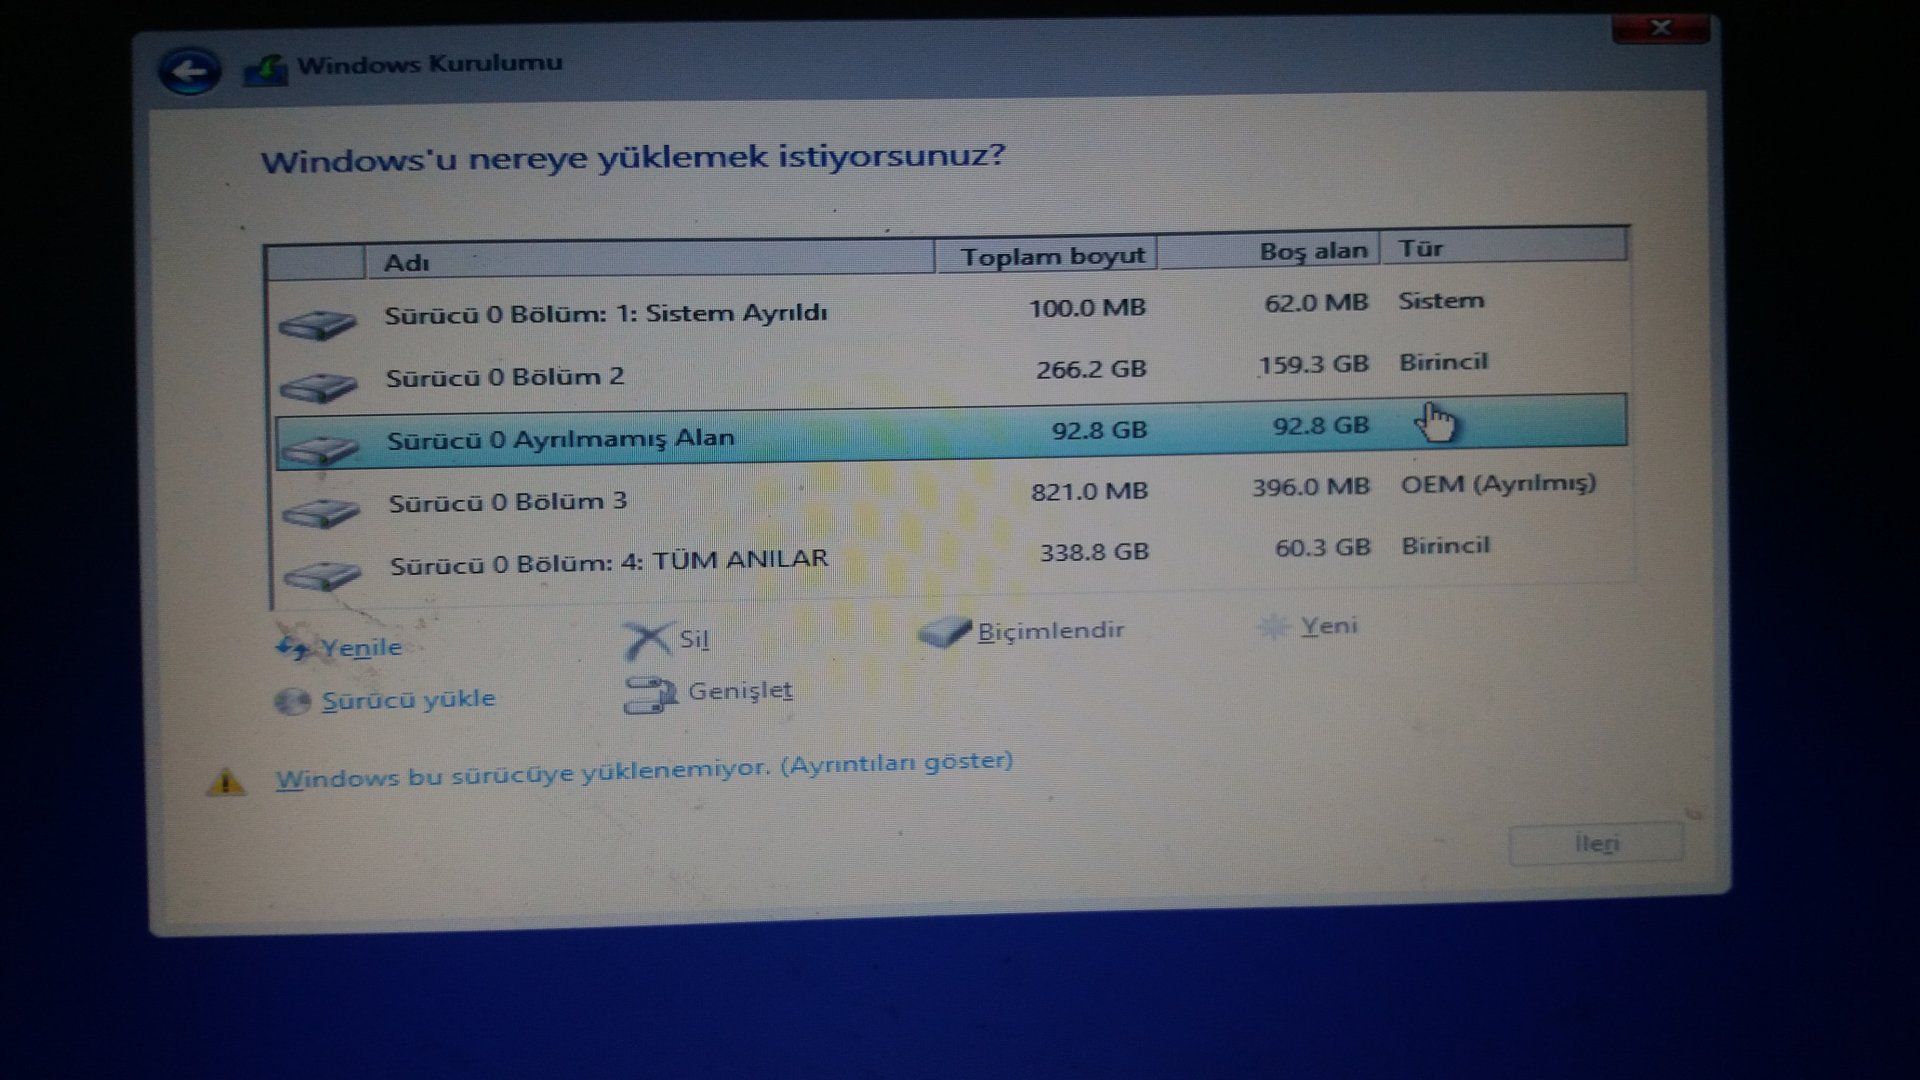Click the Yenile refresh icon
Screen dimensions: 1920x1080
[x=293, y=648]
